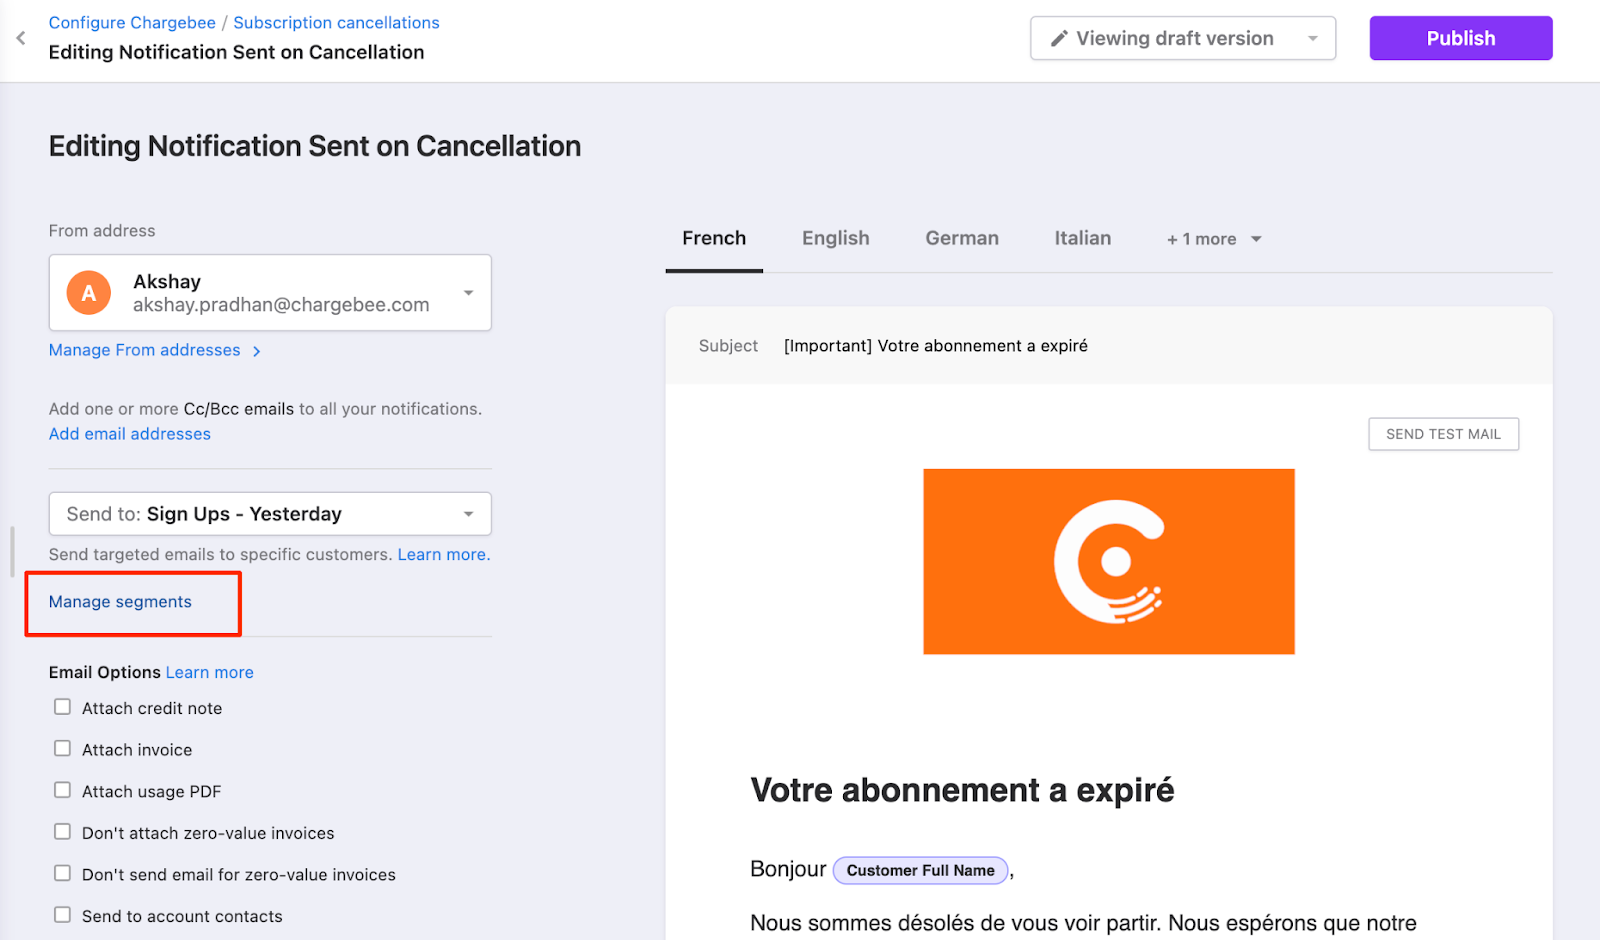Click the From address label
The width and height of the screenshot is (1600, 940).
click(x=102, y=231)
